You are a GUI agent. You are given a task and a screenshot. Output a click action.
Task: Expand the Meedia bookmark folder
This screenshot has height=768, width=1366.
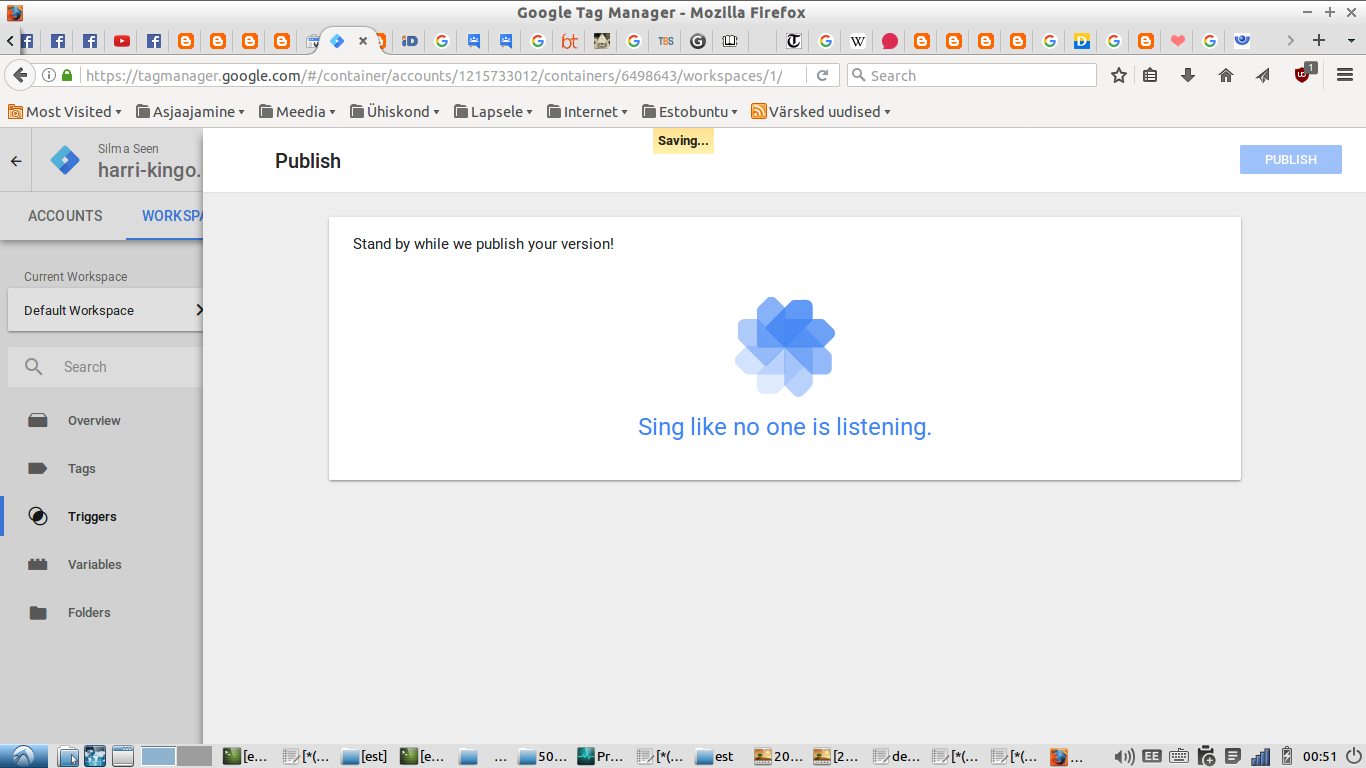tap(297, 112)
